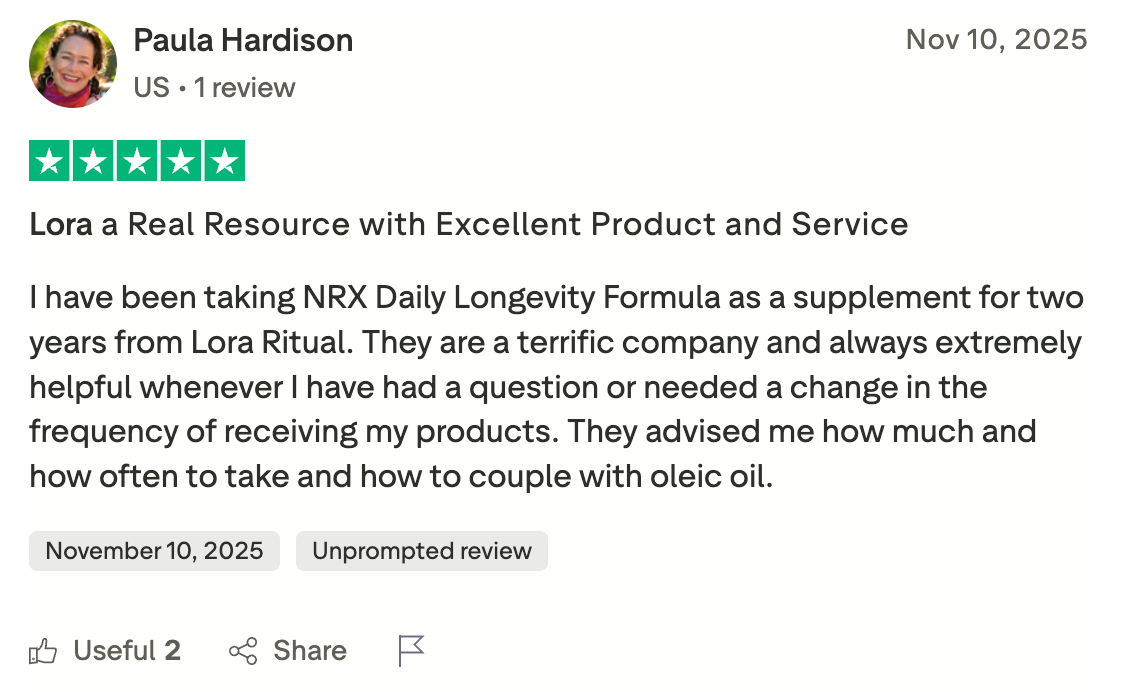
Task: Click the third star in the rating
Action: click(x=134, y=159)
